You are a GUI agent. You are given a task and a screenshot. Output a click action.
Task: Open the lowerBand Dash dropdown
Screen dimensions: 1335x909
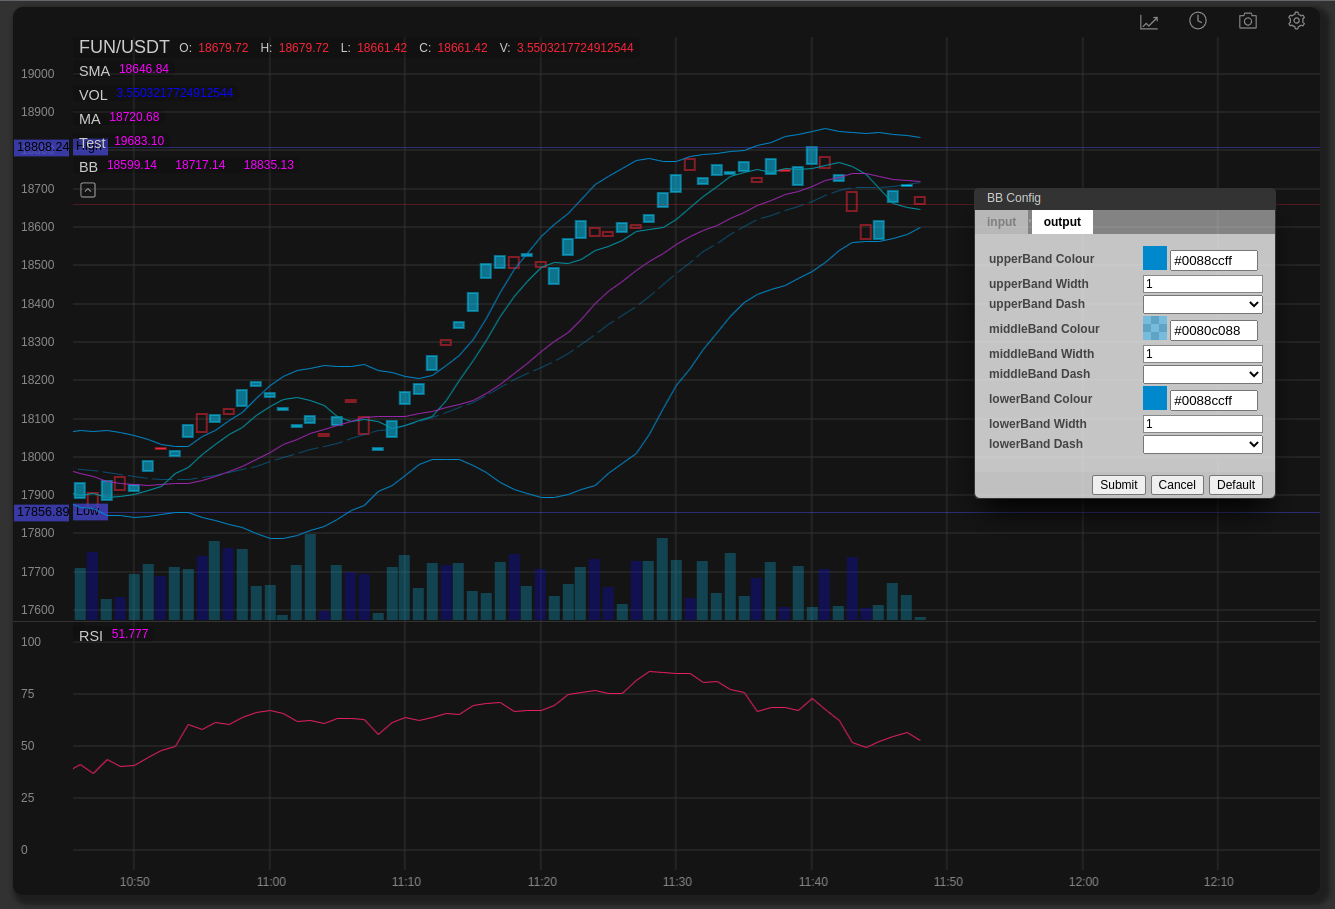pos(1203,444)
